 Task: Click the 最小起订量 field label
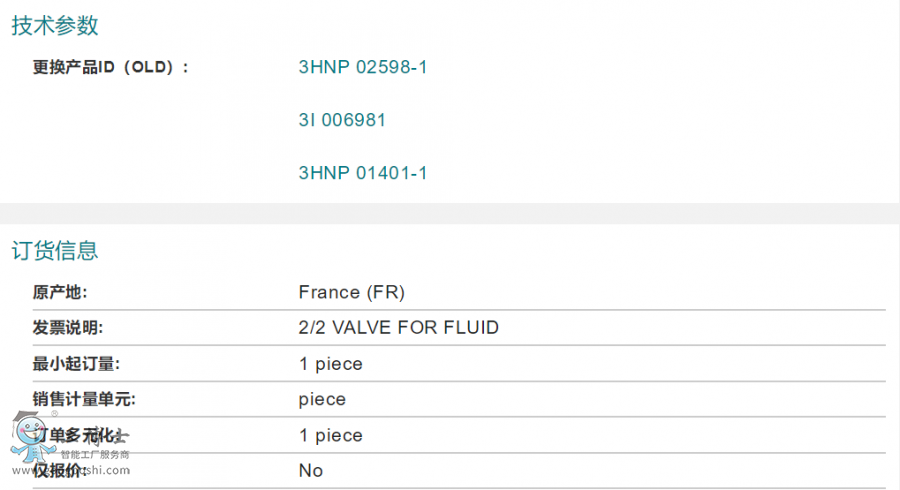tap(76, 364)
